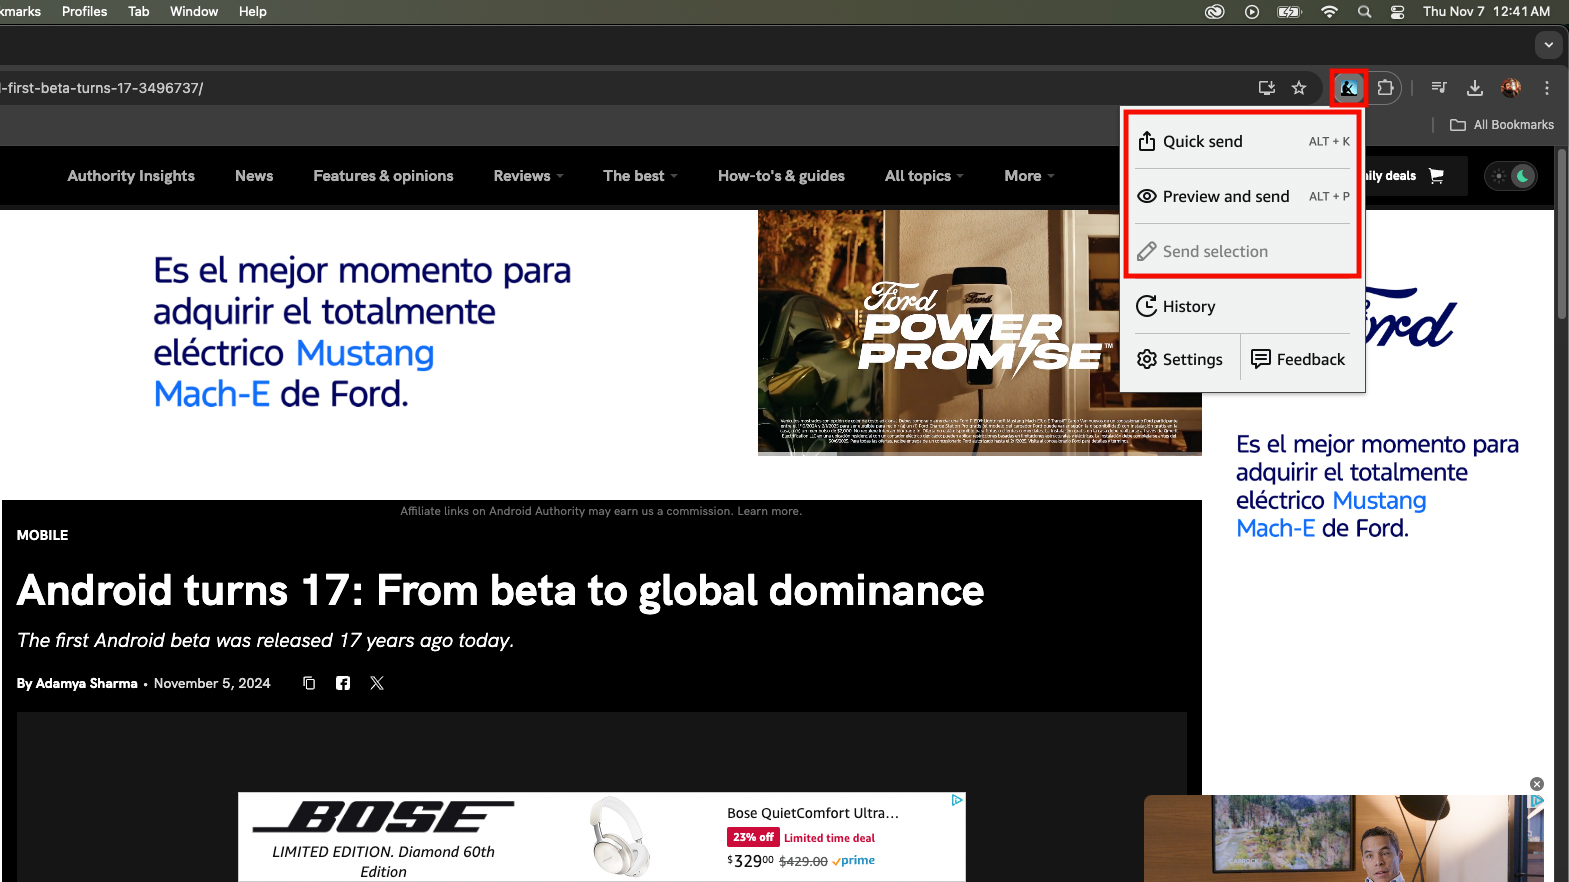Expand the All topics dropdown
The height and width of the screenshot is (882, 1569).
(924, 176)
